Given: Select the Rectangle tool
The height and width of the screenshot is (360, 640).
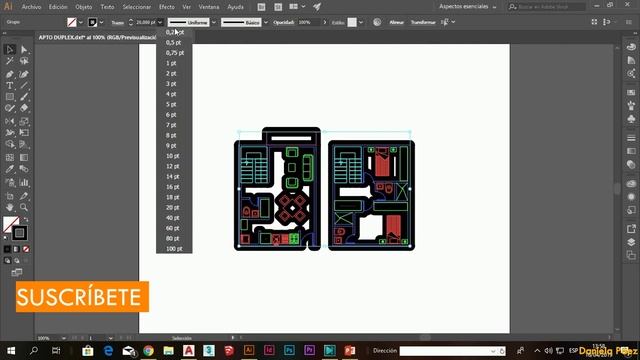Looking at the screenshot, I should (10, 97).
